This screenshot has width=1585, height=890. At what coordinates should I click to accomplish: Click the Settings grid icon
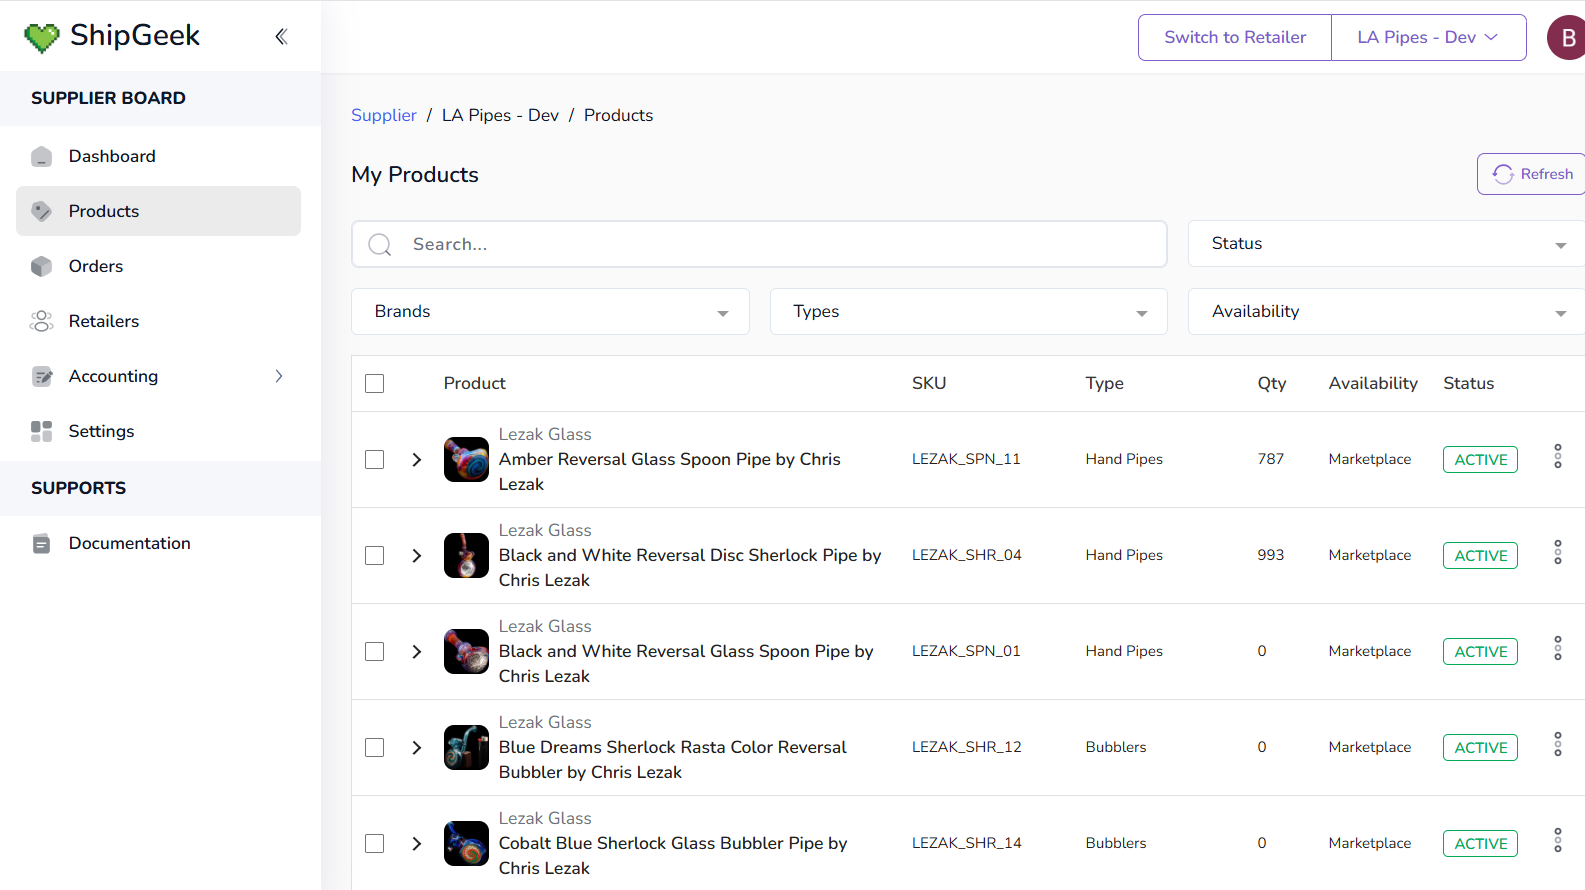[41, 431]
